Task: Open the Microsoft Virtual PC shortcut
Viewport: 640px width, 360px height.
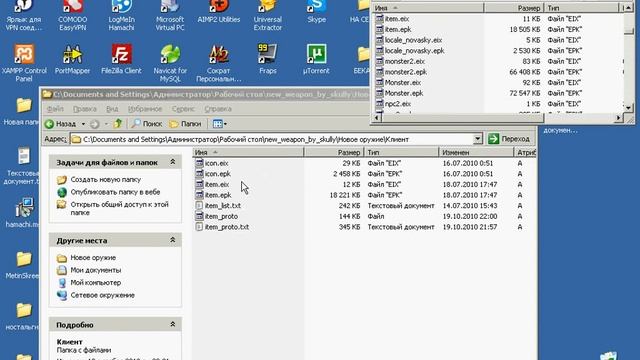Action: pyautogui.click(x=170, y=16)
